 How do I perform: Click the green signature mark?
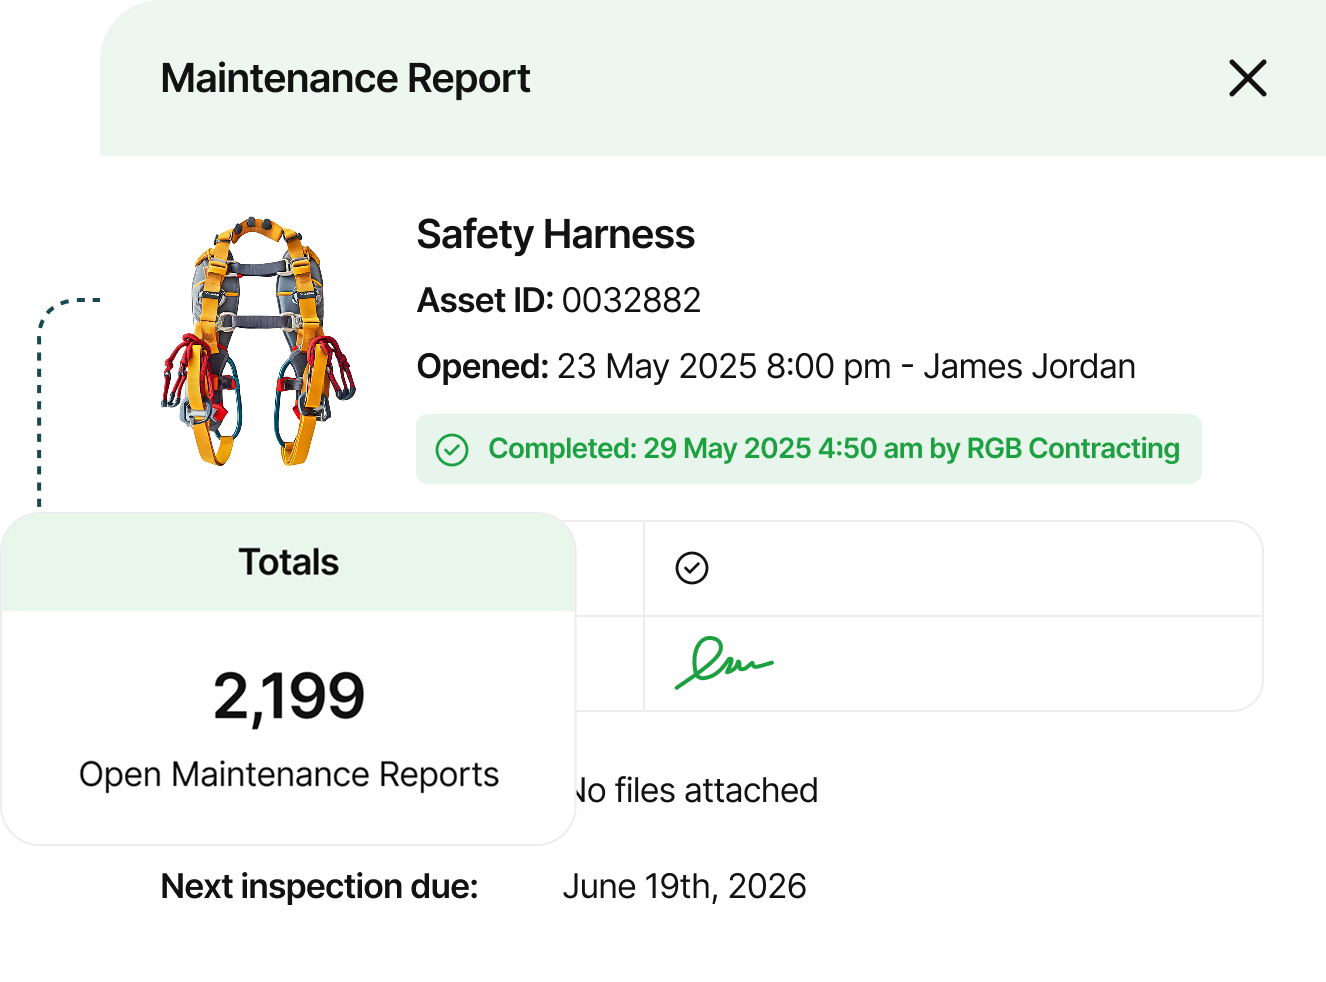point(725,662)
